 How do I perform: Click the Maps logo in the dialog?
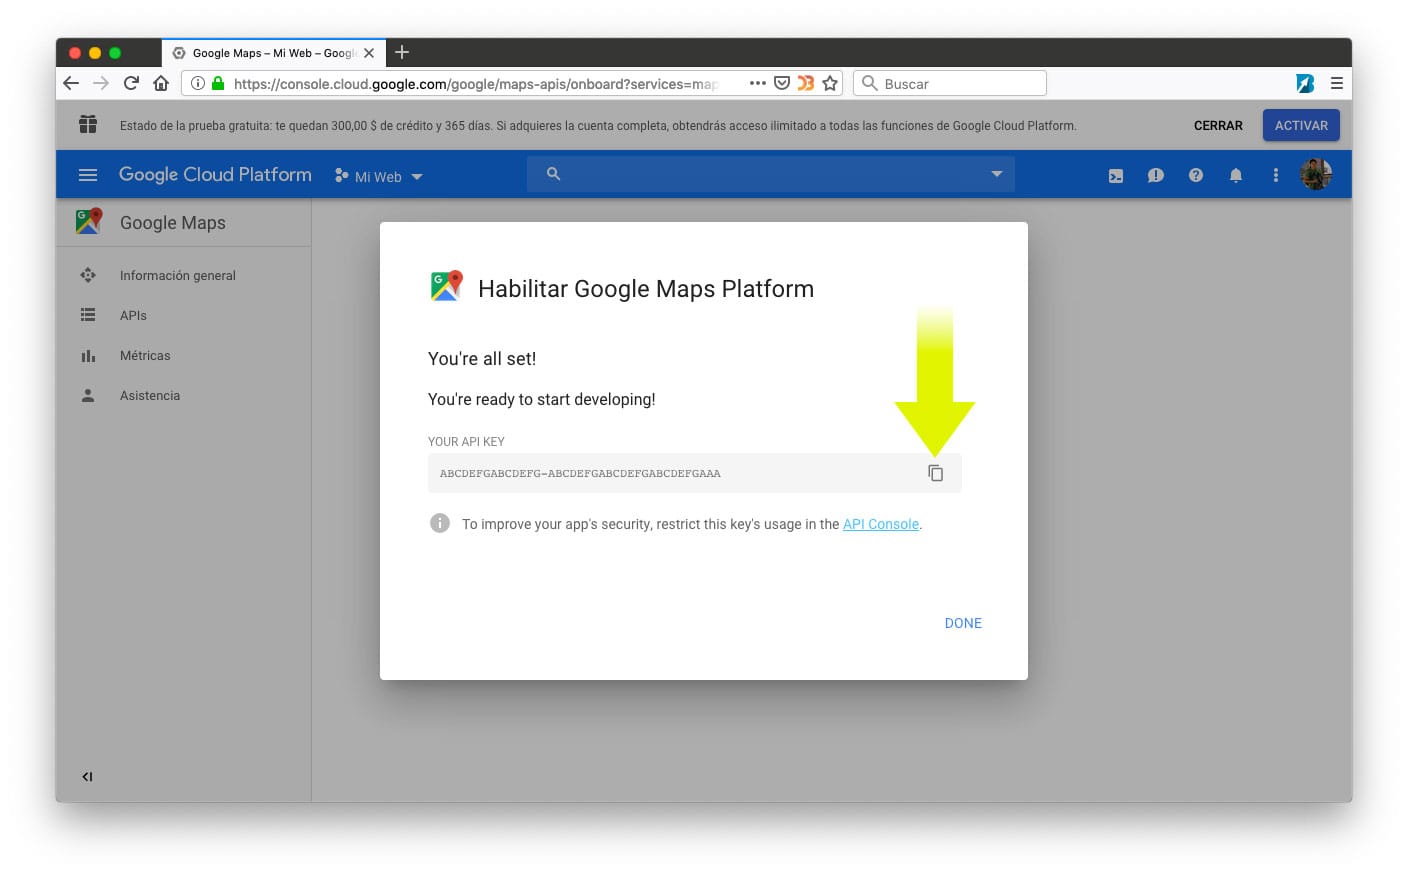pos(446,286)
